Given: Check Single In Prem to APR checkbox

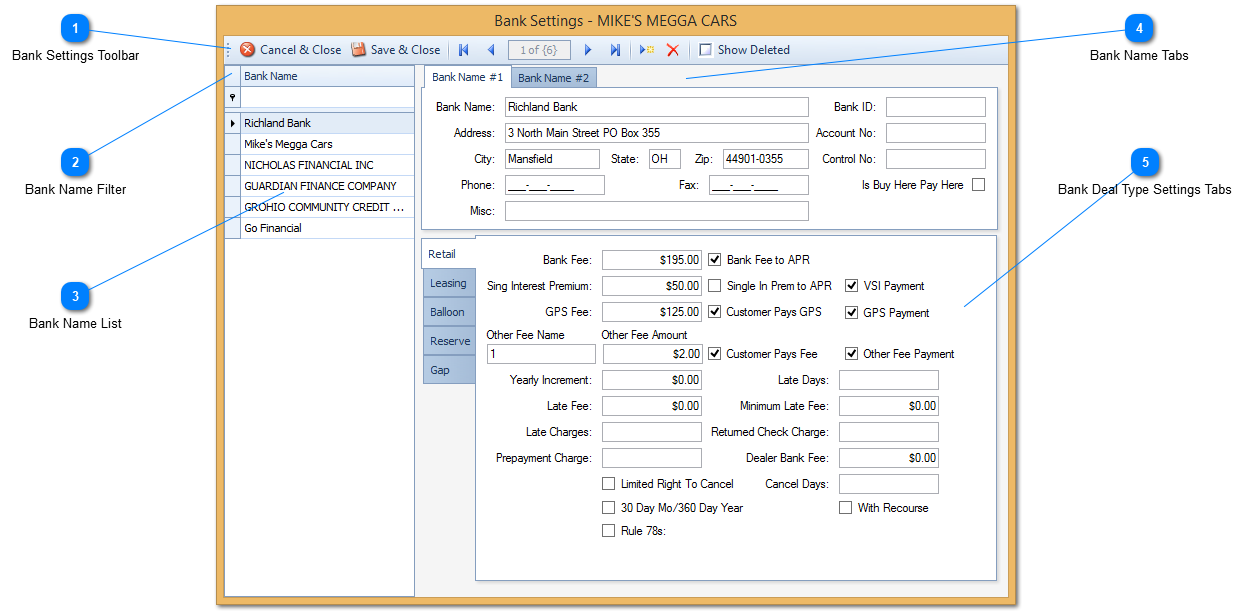Looking at the screenshot, I should pyautogui.click(x=715, y=286).
